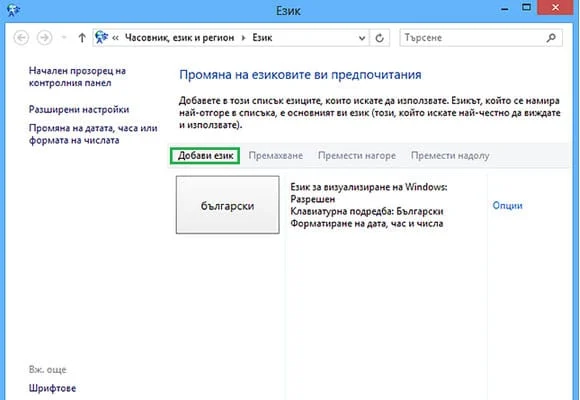Click the 'Език' breadcrumb segment

(262, 38)
